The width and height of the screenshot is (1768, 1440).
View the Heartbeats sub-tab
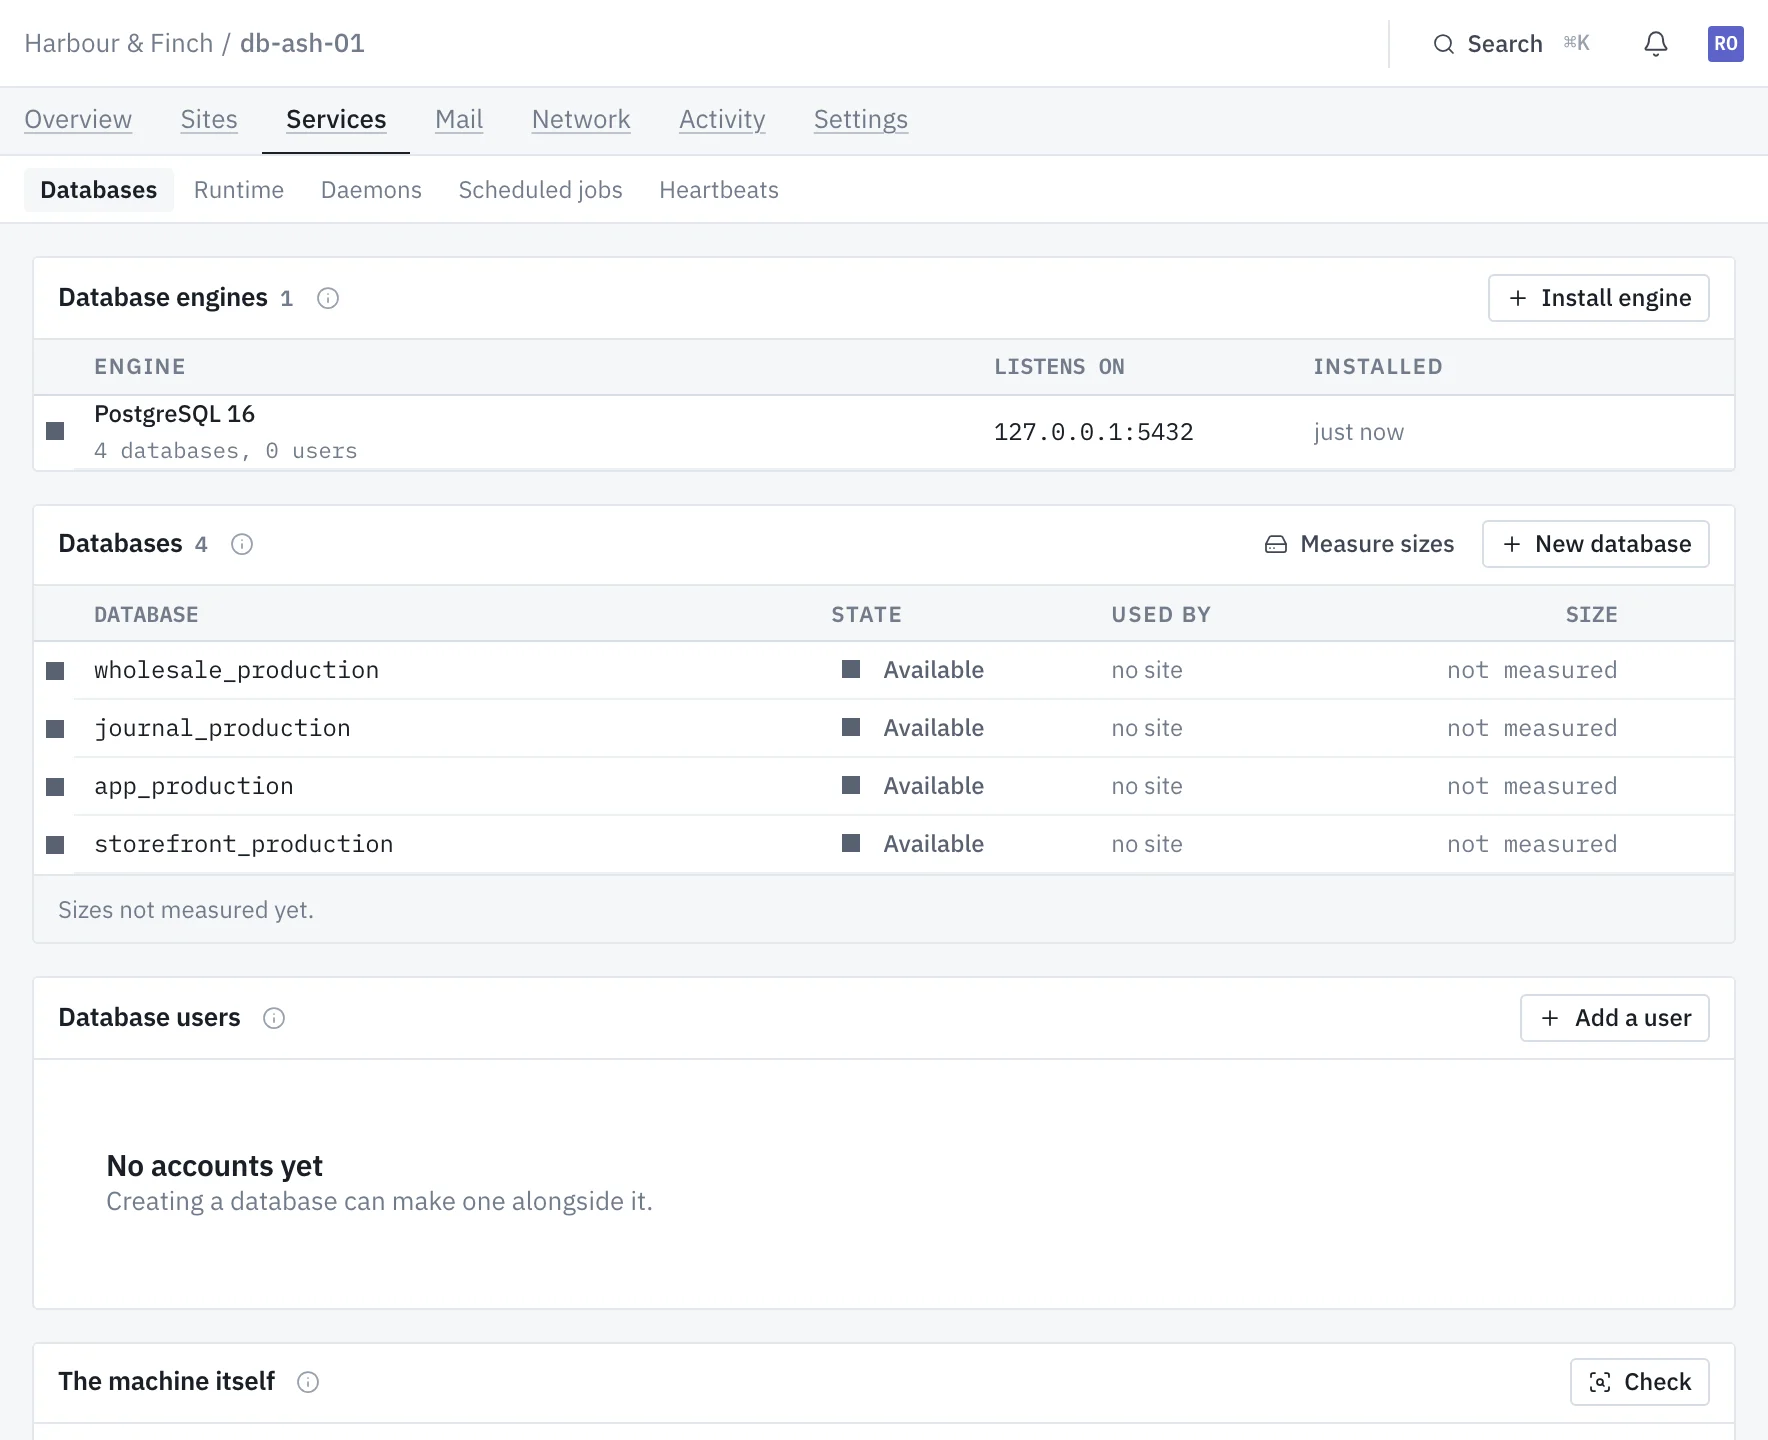tap(719, 190)
